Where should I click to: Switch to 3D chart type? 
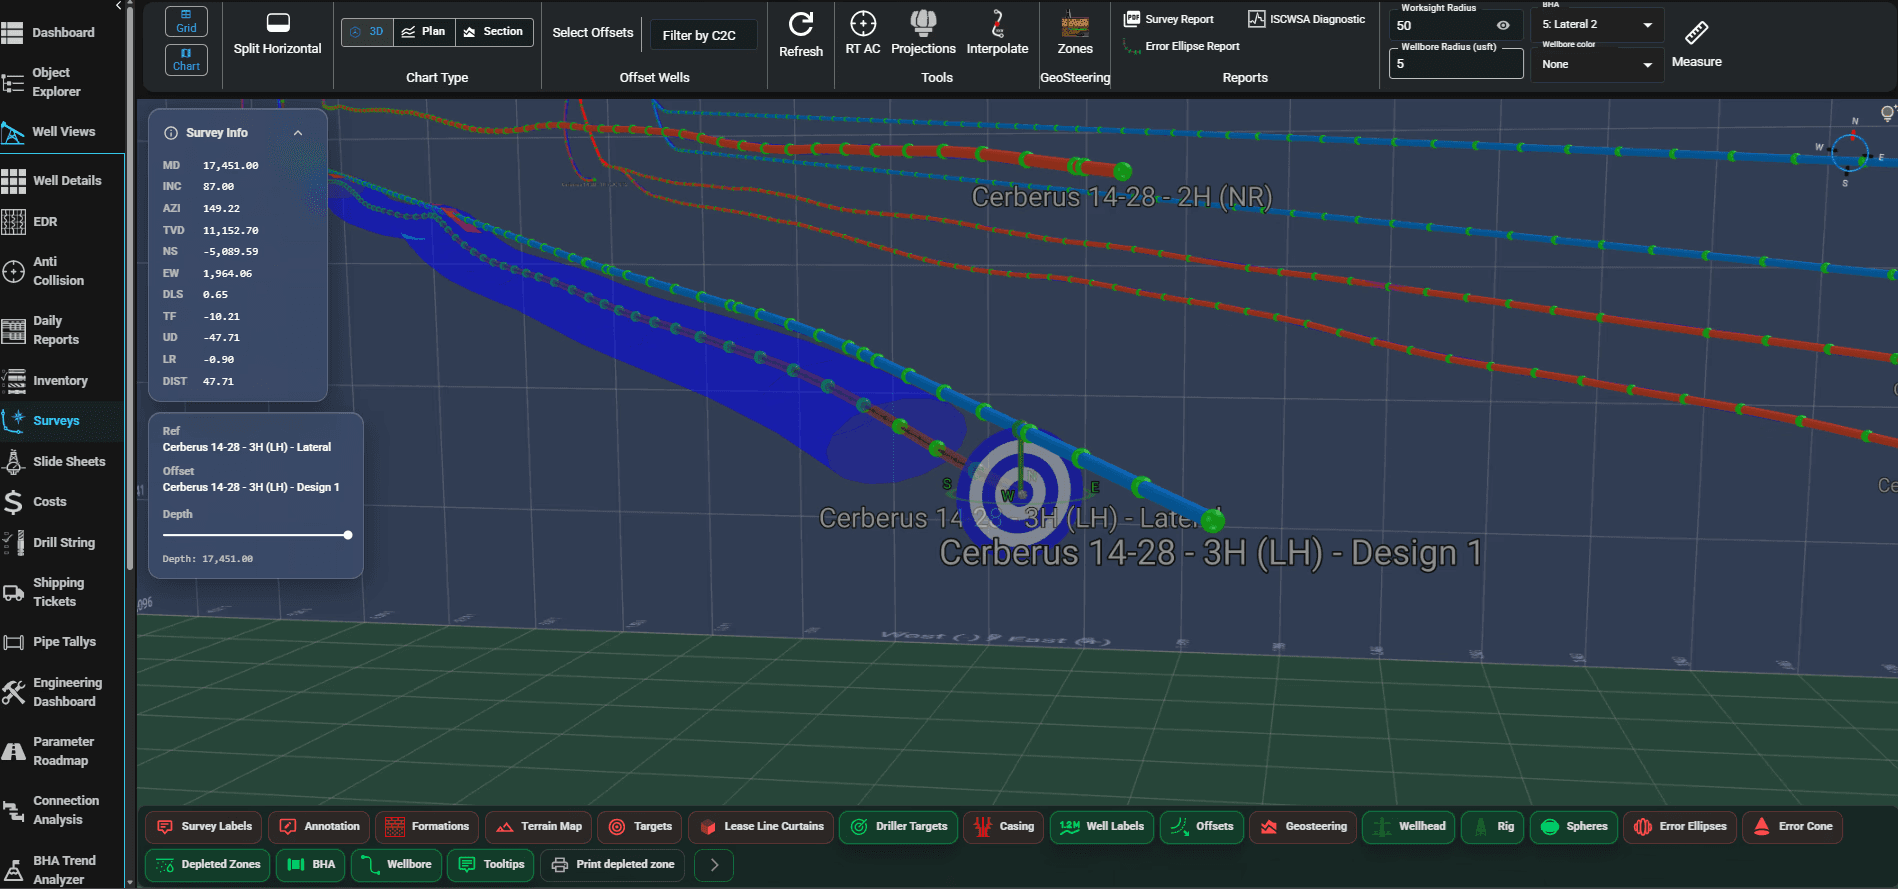pyautogui.click(x=367, y=32)
